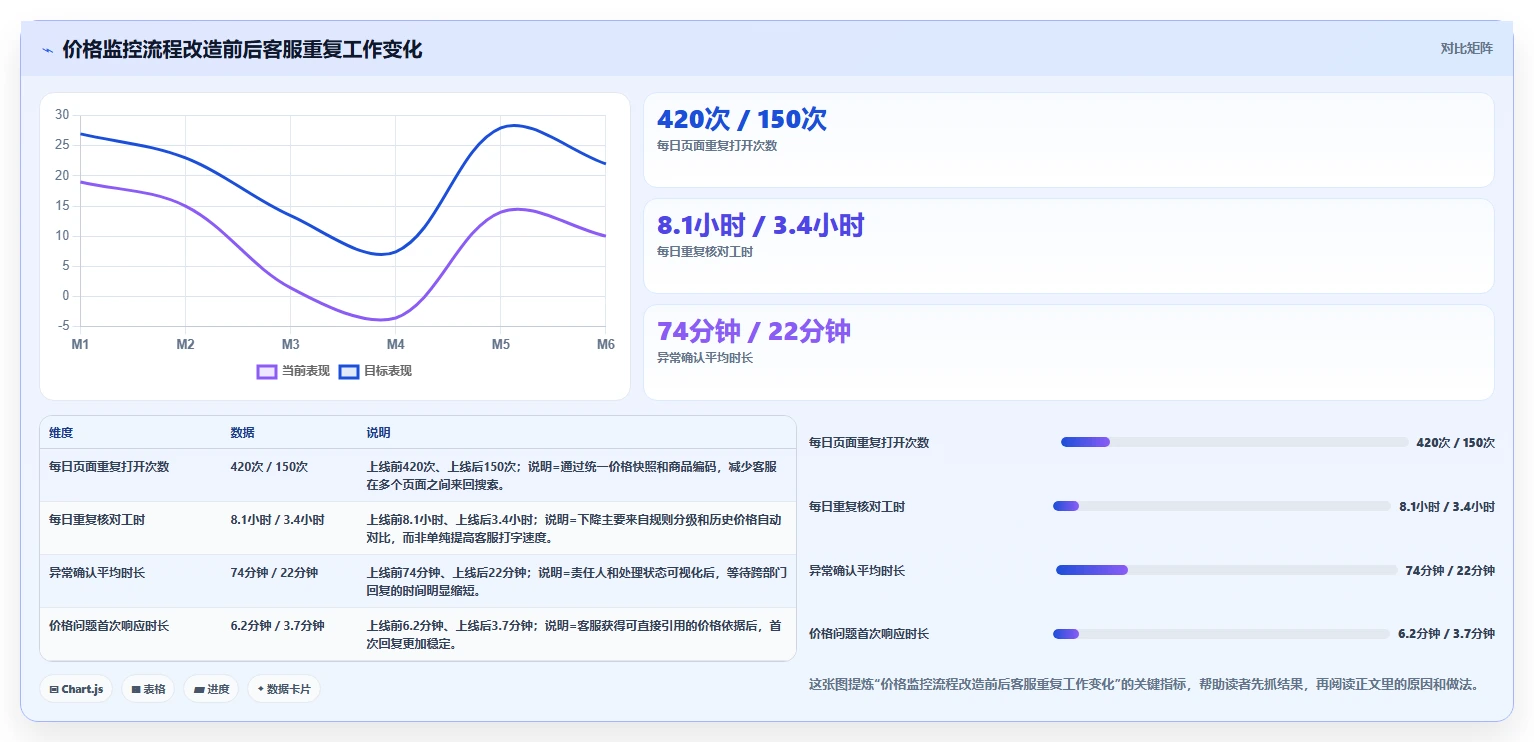Click the 数据 column header
The image size is (1534, 742).
pos(242,433)
